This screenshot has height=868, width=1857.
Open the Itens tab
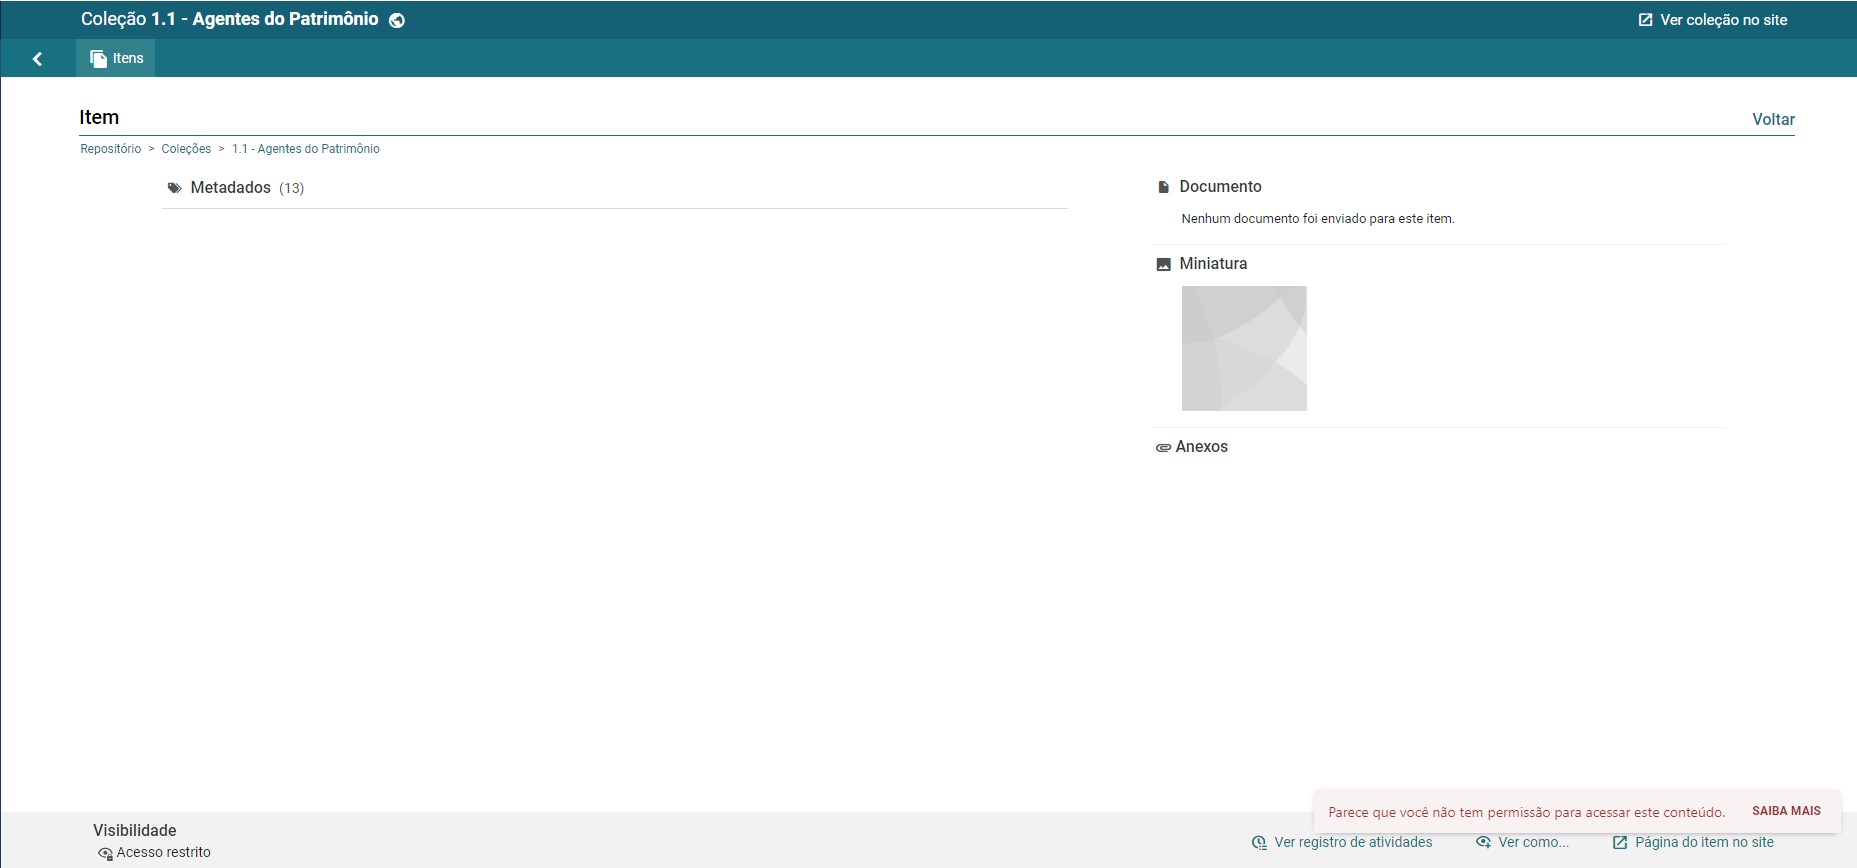pos(116,58)
